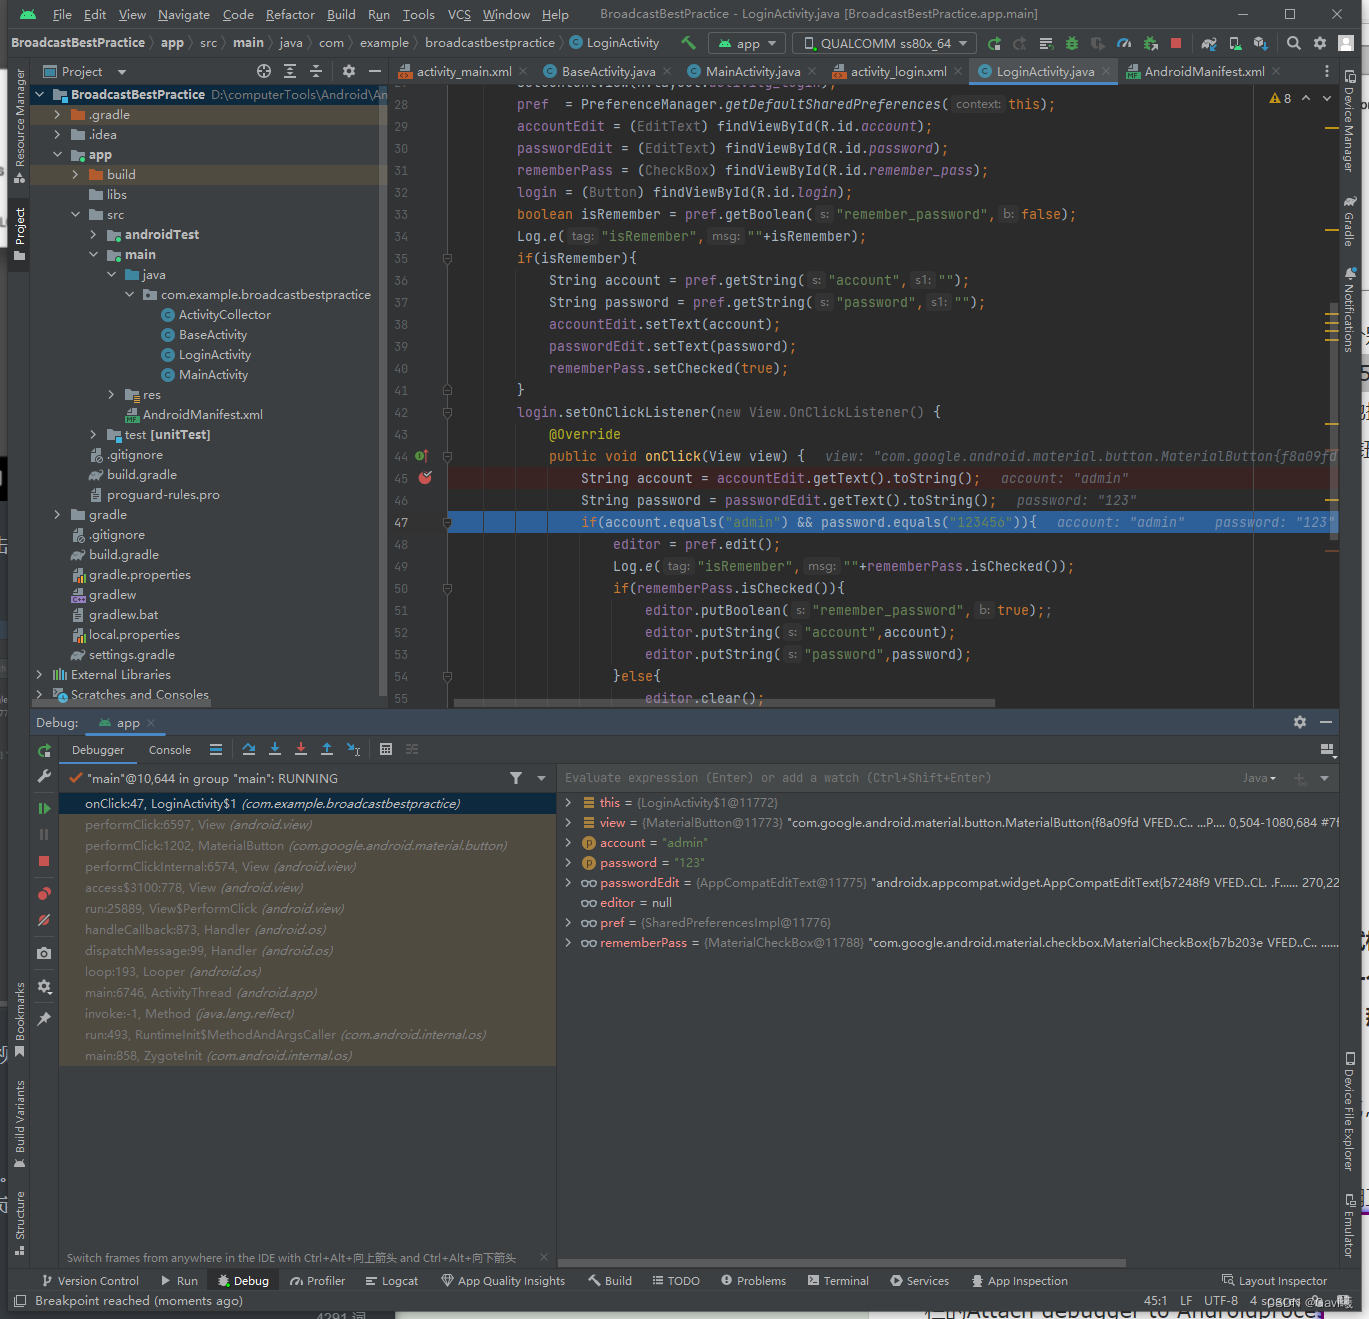Viewport: 1369px width, 1319px height.
Task: Open the VCS menu
Action: click(459, 15)
